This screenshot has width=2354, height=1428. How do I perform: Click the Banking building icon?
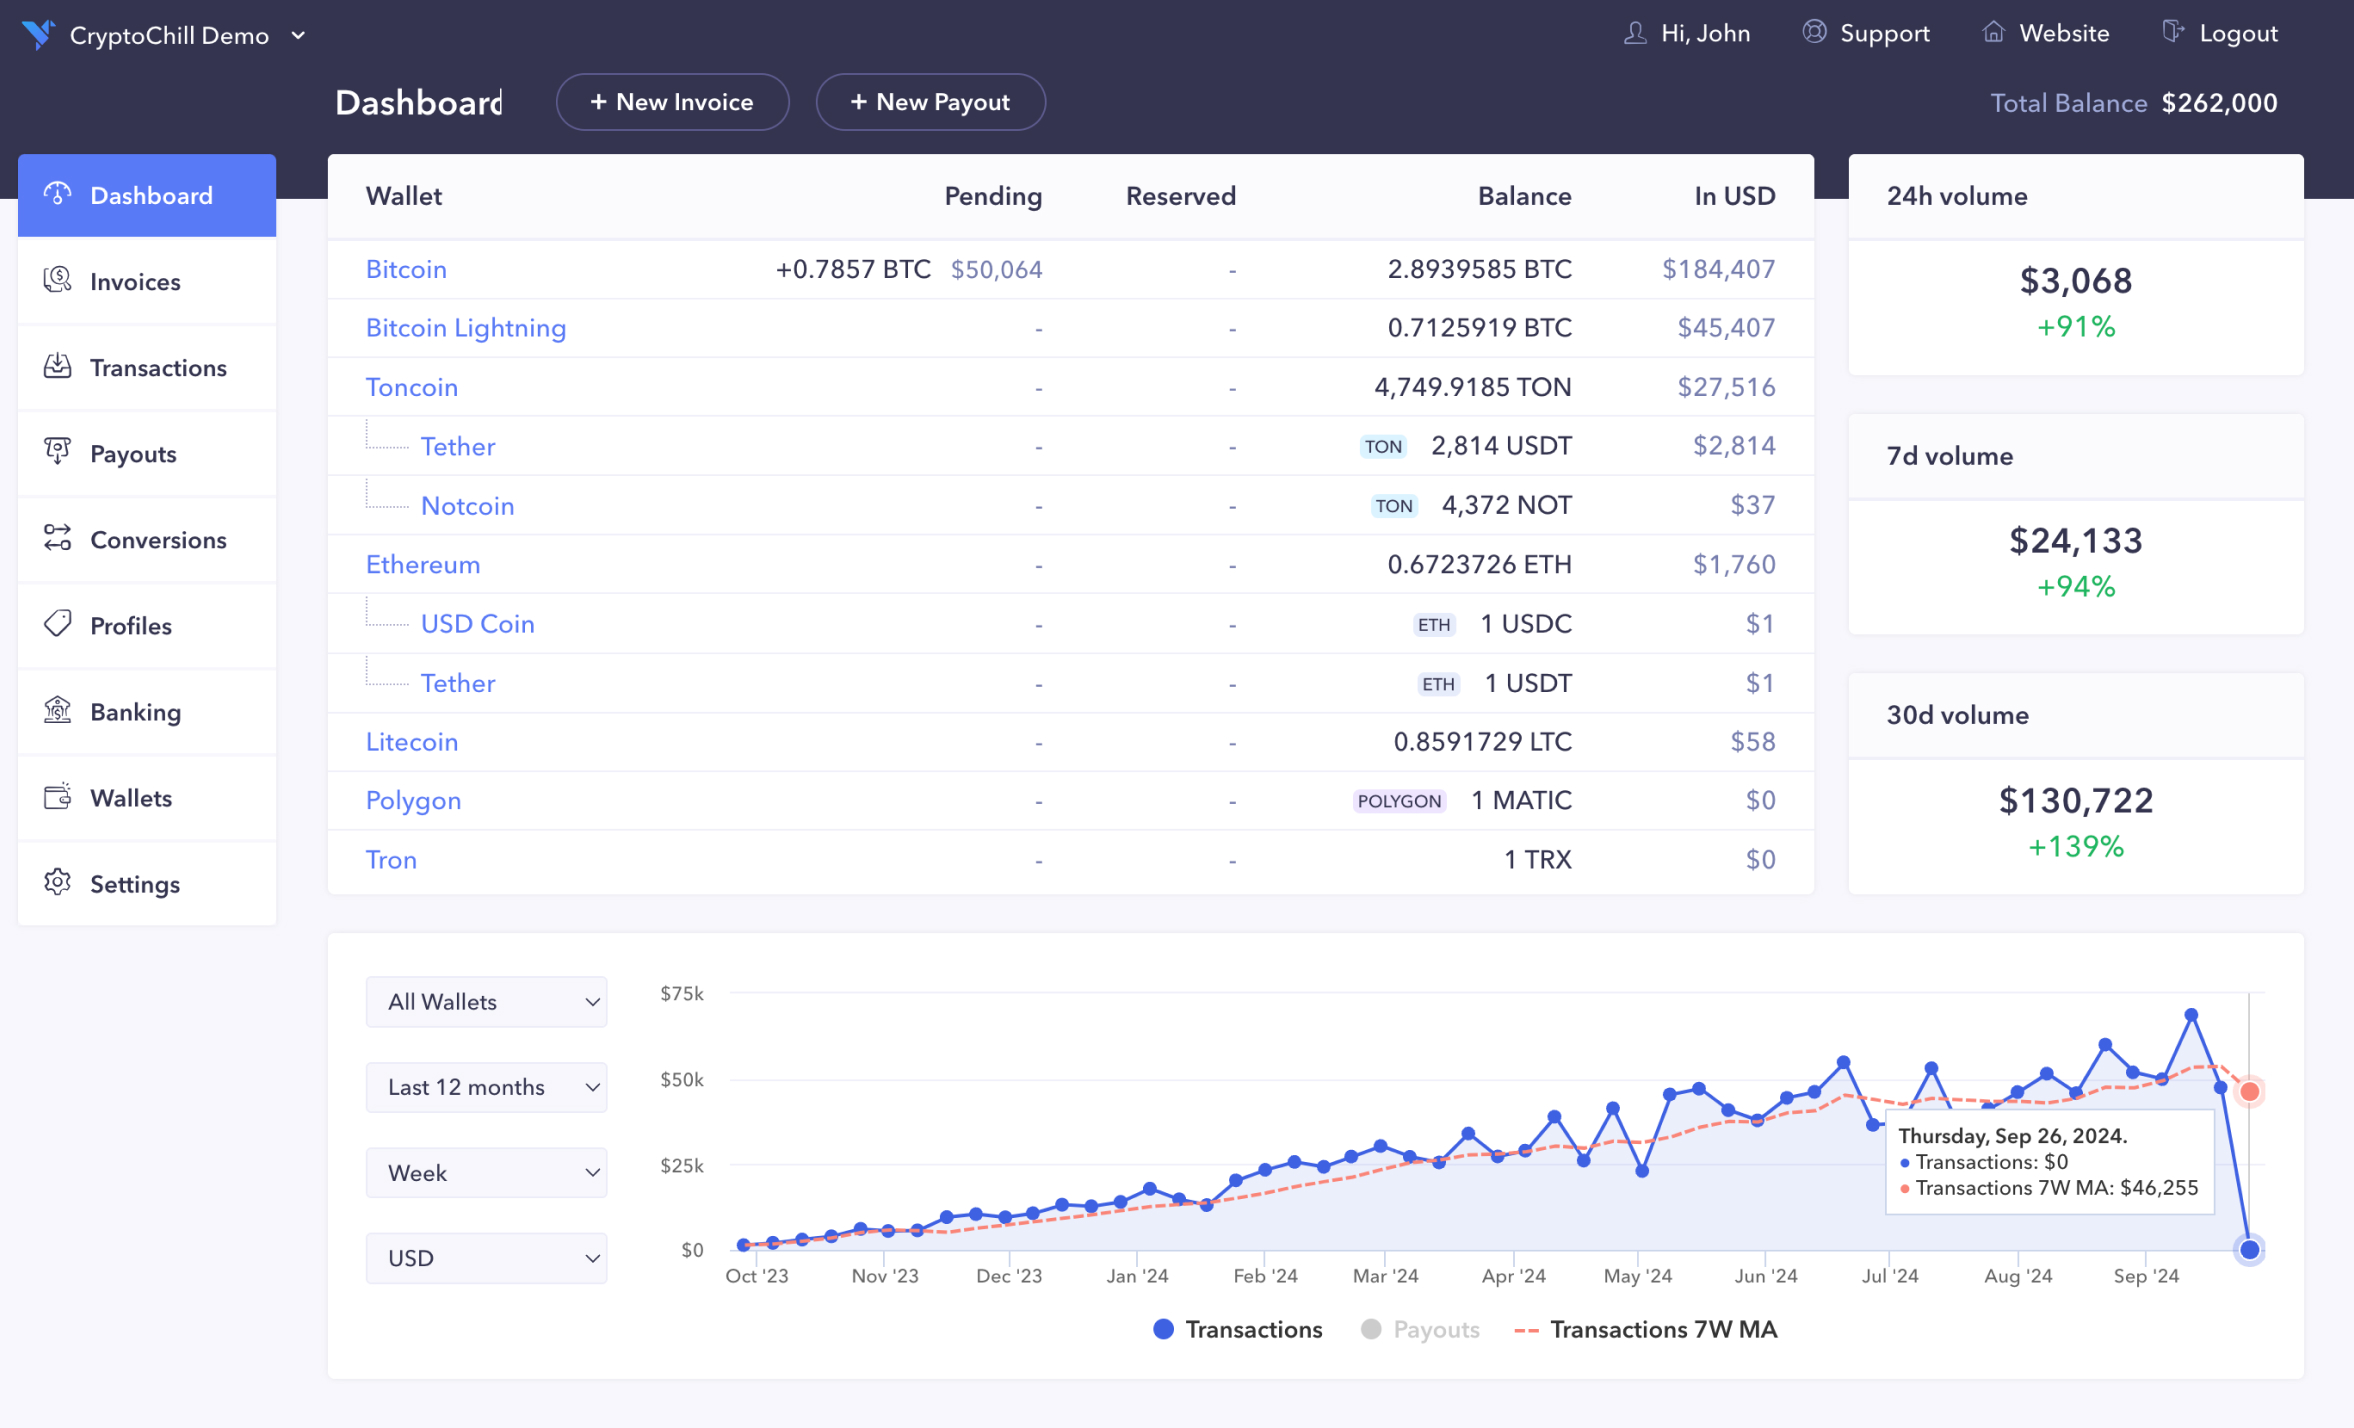[x=57, y=710]
